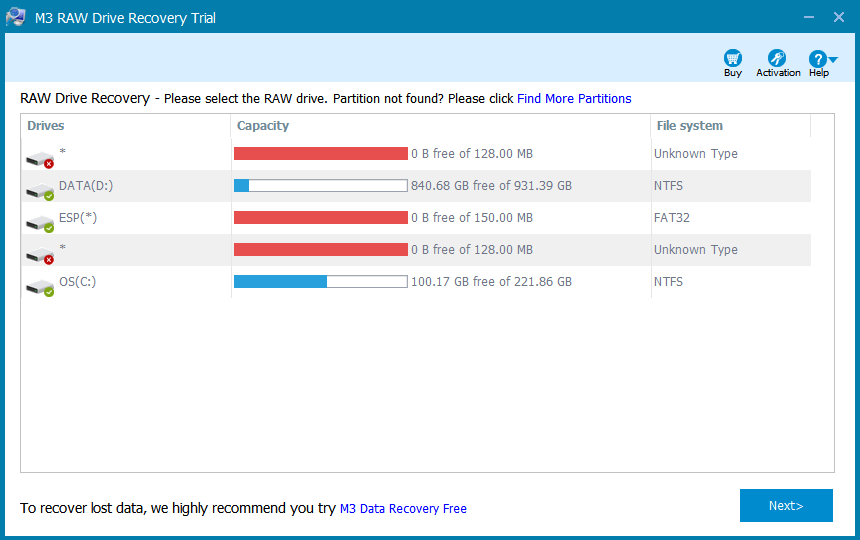860x540 pixels.
Task: Click NTFS in the DATA(D:) row
Action: [x=668, y=186]
